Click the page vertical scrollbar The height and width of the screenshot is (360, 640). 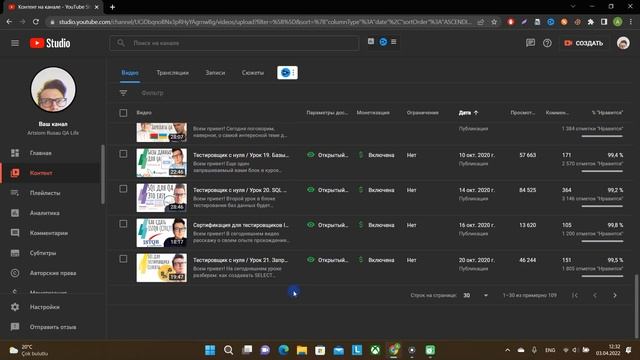pyautogui.click(x=636, y=306)
